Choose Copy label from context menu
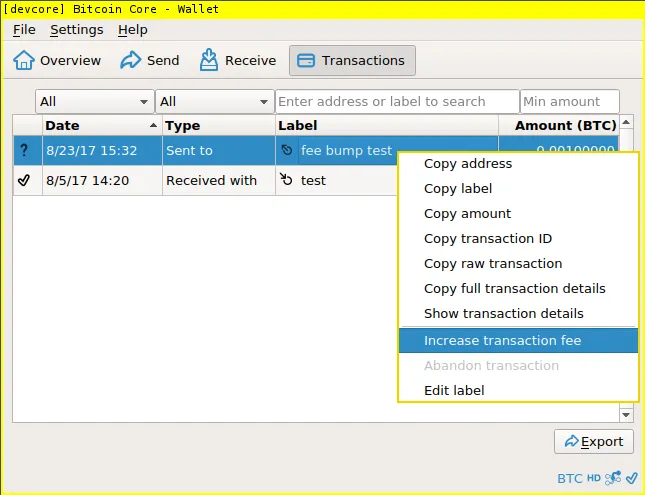645x495 pixels. click(518, 189)
